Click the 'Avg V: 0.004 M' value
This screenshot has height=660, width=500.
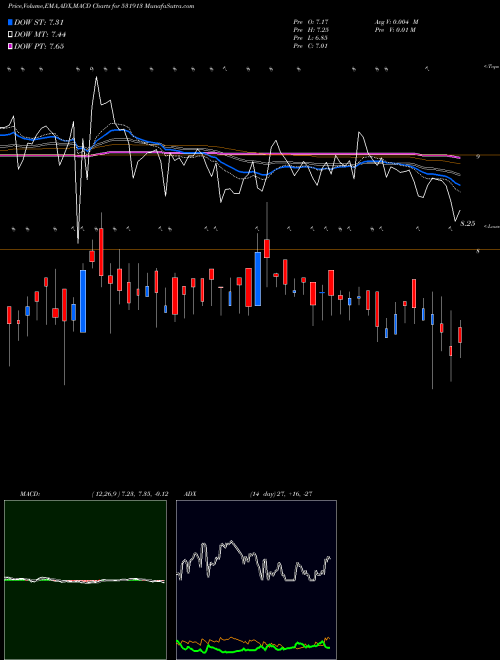(396, 21)
